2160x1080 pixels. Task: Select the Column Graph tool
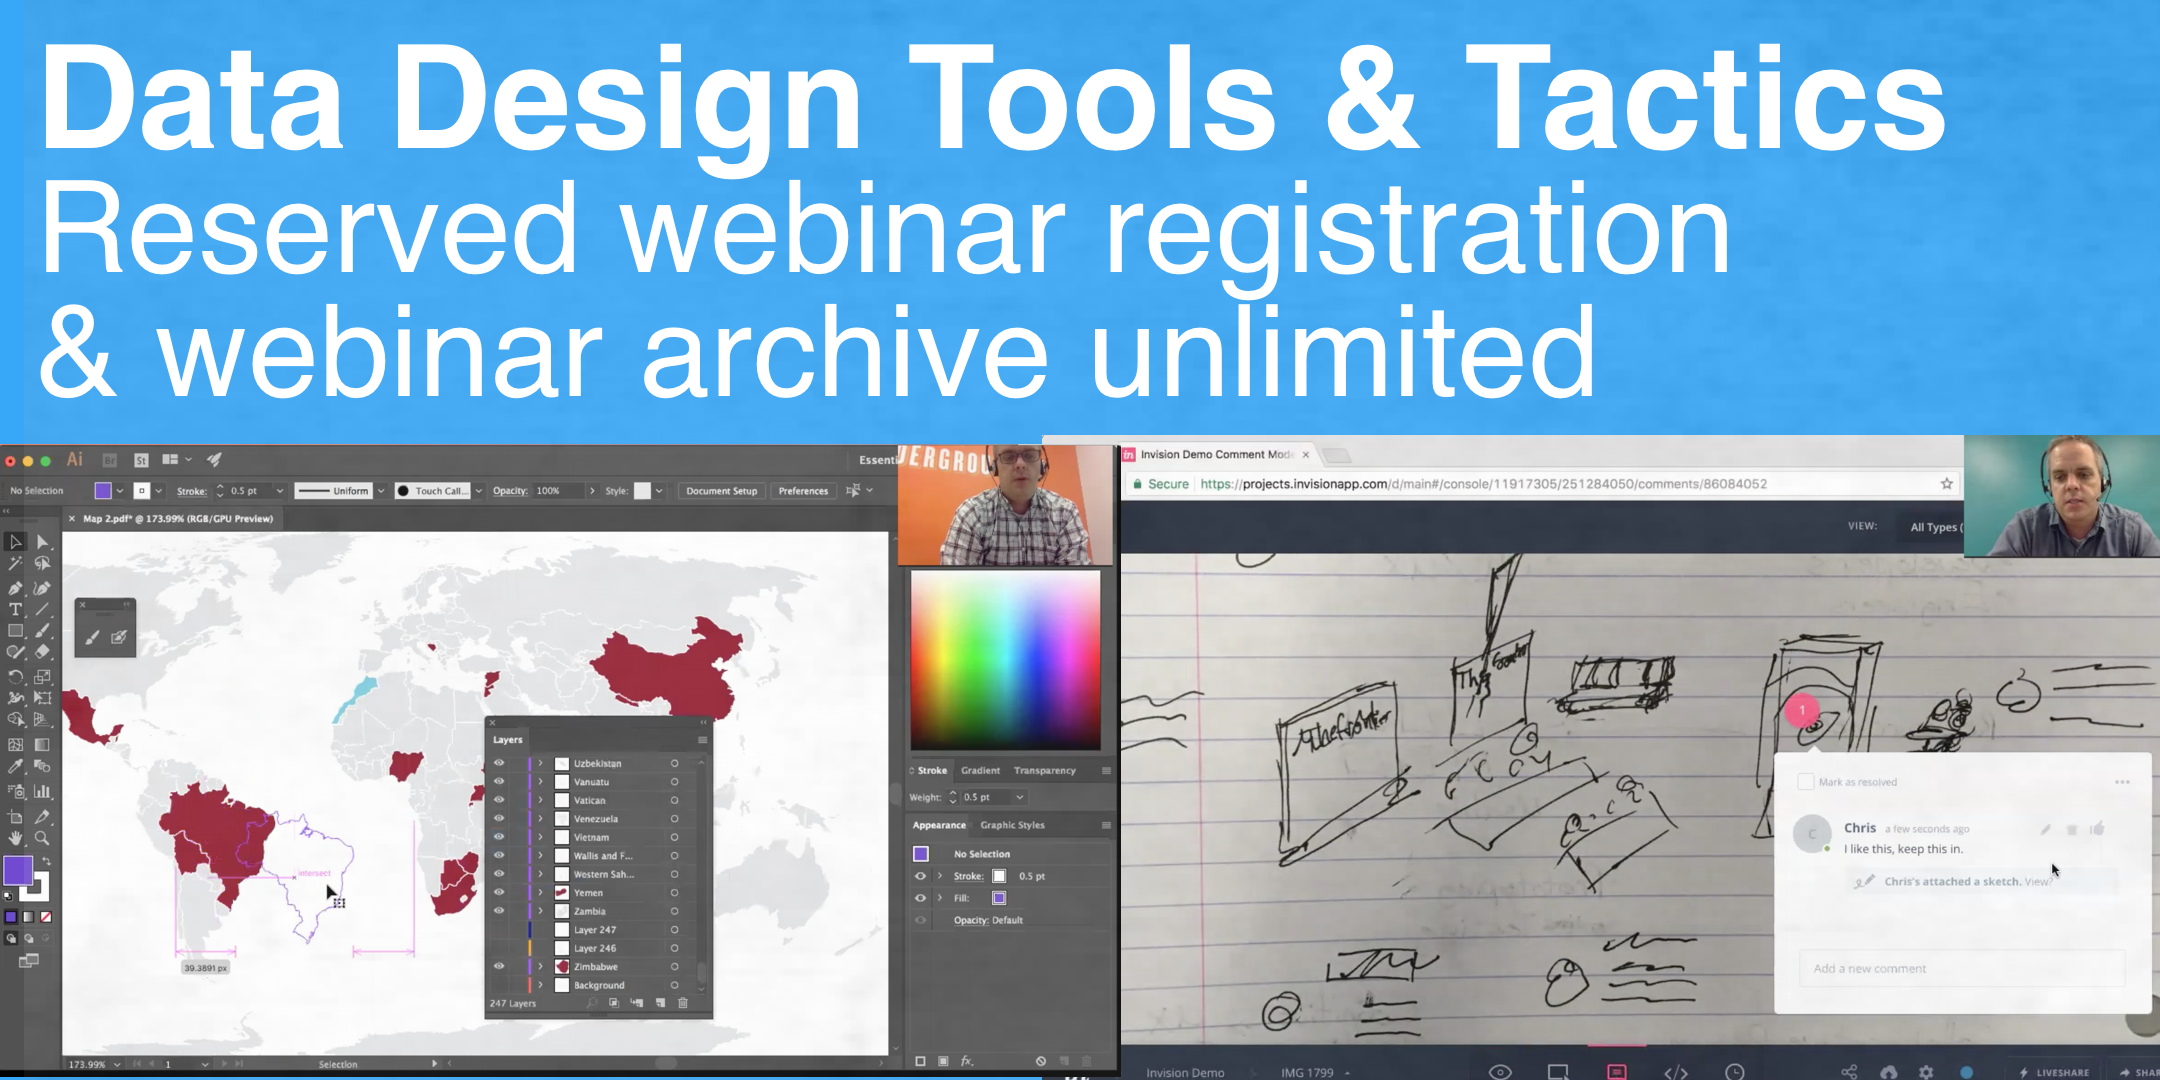[x=42, y=791]
